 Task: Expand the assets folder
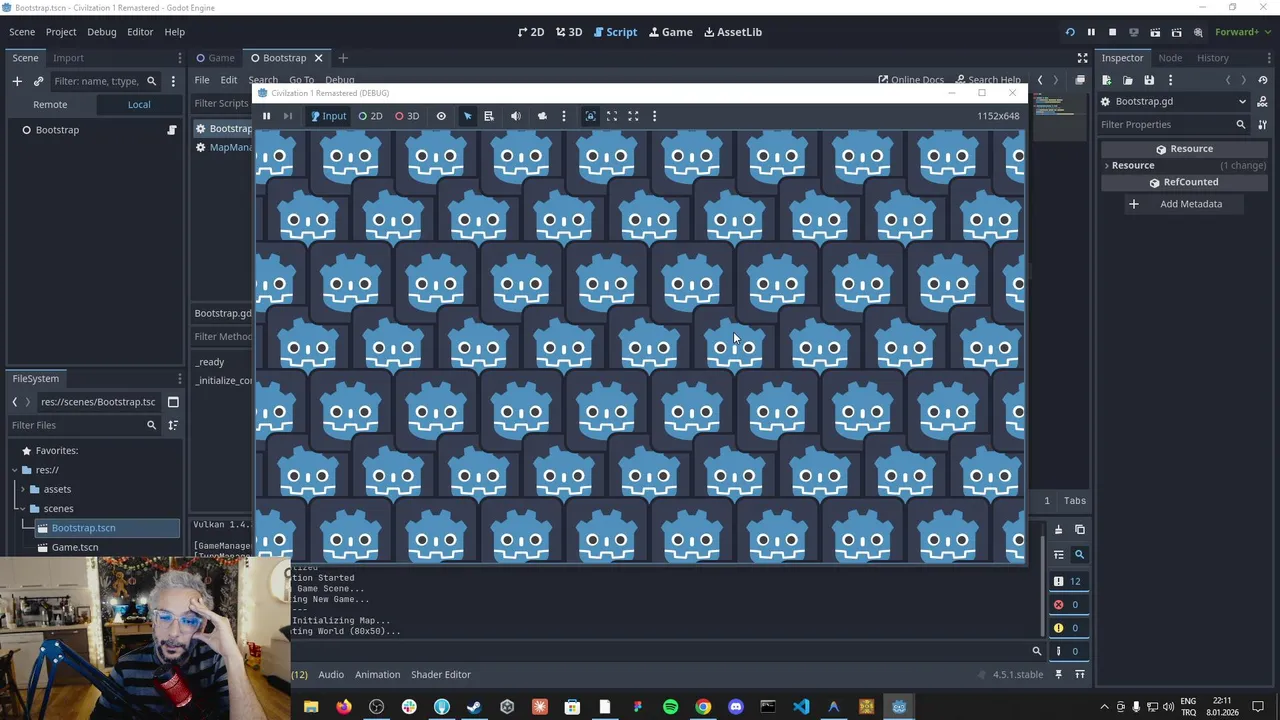point(22,489)
